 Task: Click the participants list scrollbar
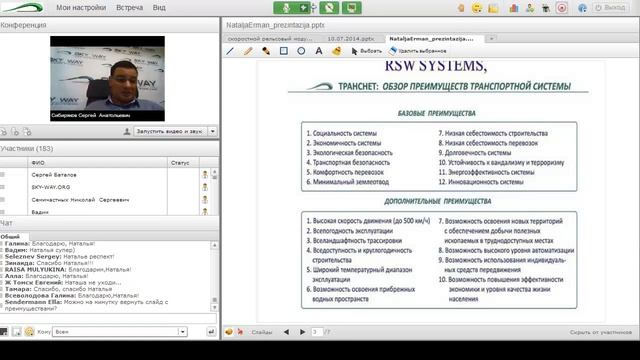[215, 192]
